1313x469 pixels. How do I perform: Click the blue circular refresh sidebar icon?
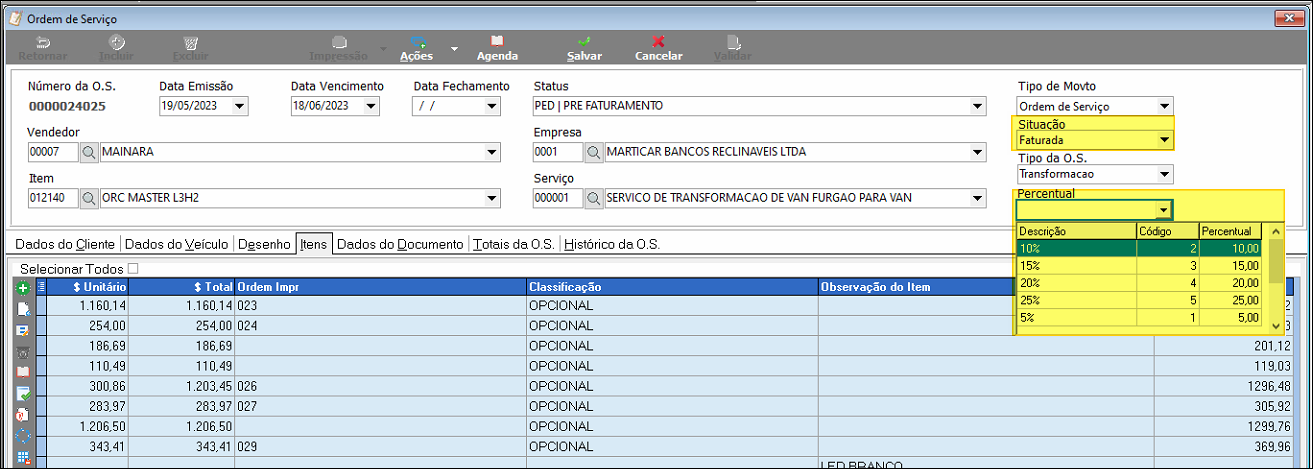25,435
